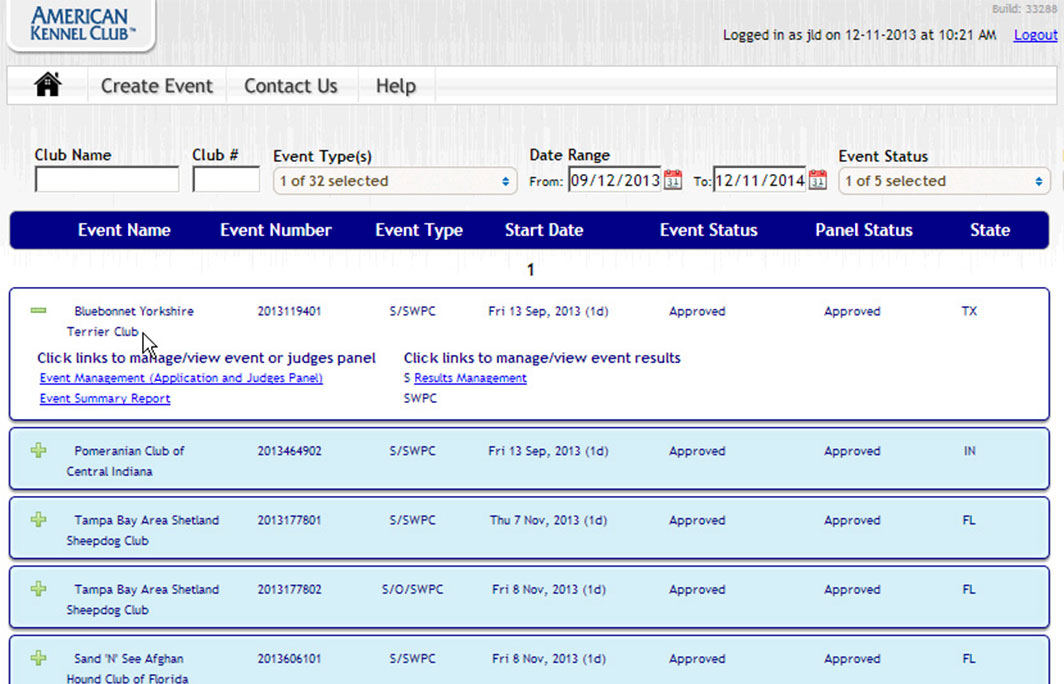Sort by Event Type column header
Viewport: 1064px width, 684px height.
click(x=419, y=230)
